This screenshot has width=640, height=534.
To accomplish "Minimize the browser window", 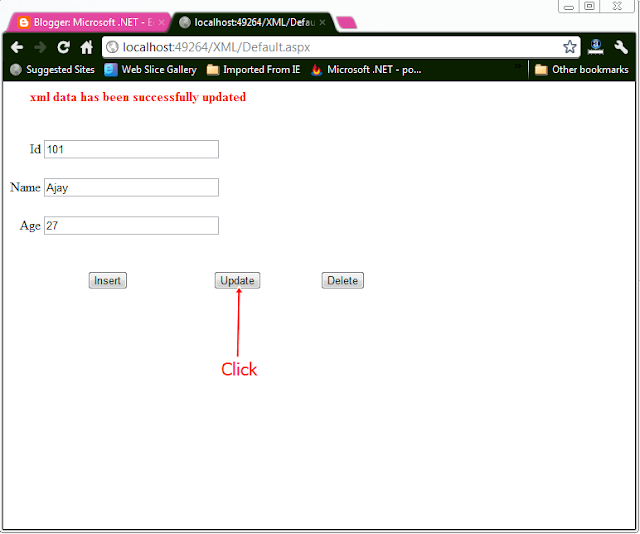I will pos(569,7).
